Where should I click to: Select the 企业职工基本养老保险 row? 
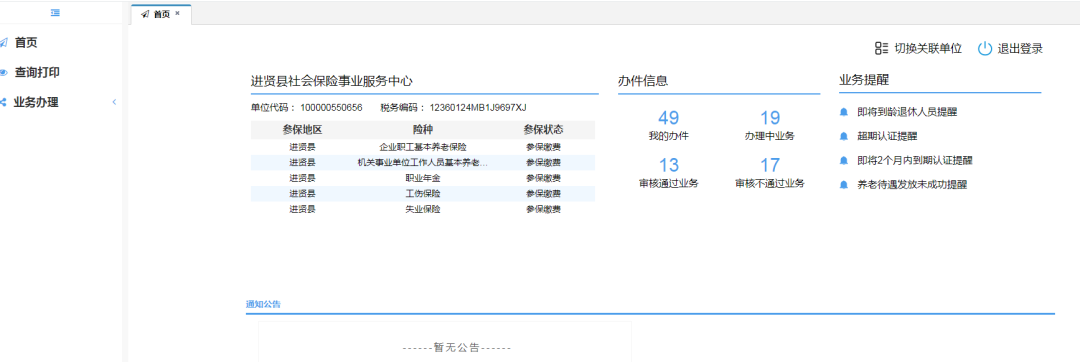click(x=423, y=147)
